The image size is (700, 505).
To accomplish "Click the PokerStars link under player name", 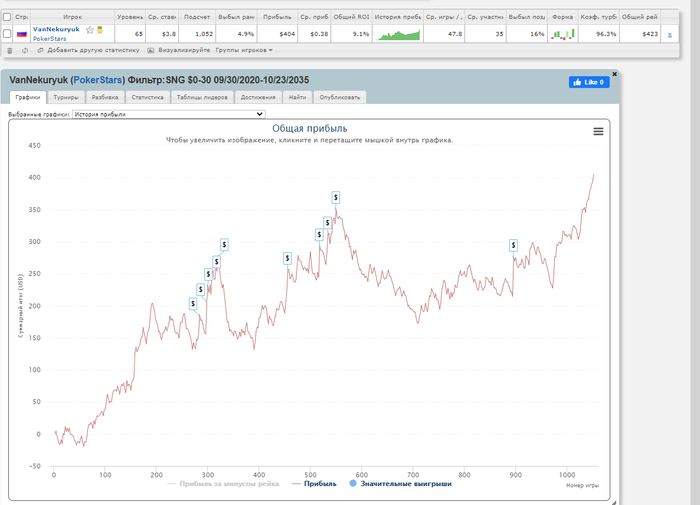I will [50, 39].
